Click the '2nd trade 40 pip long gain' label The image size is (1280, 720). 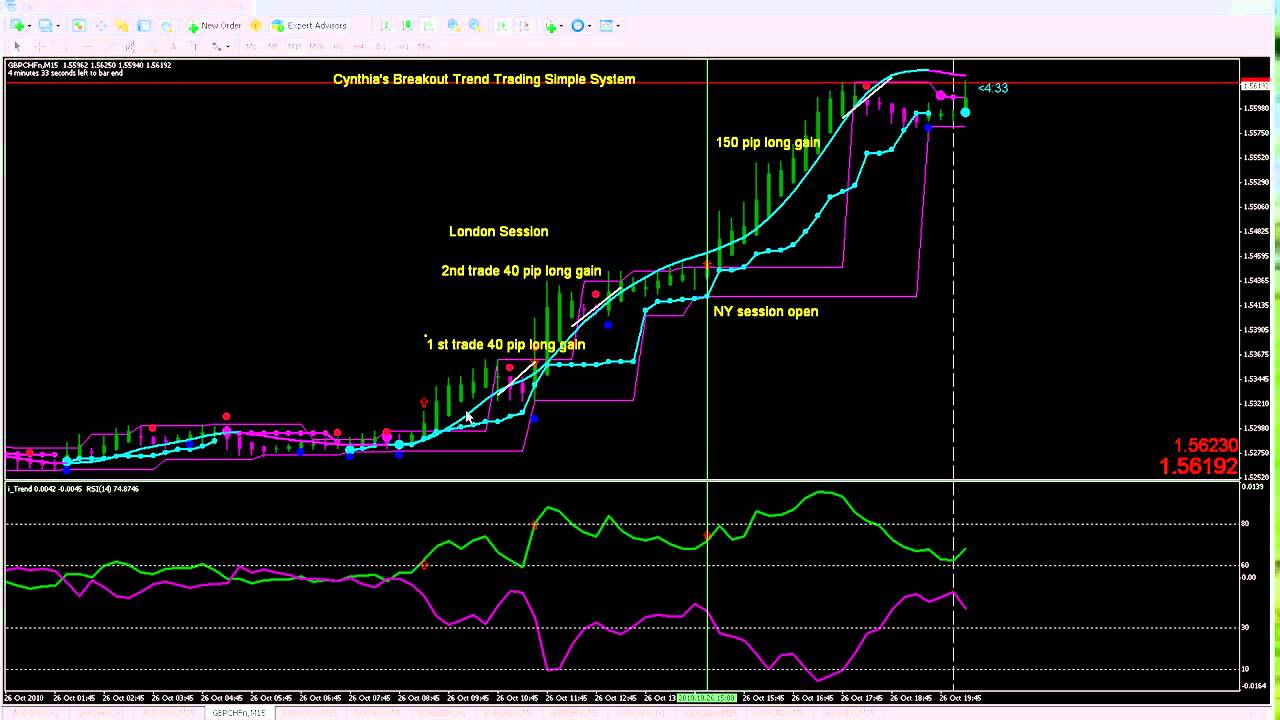521,270
